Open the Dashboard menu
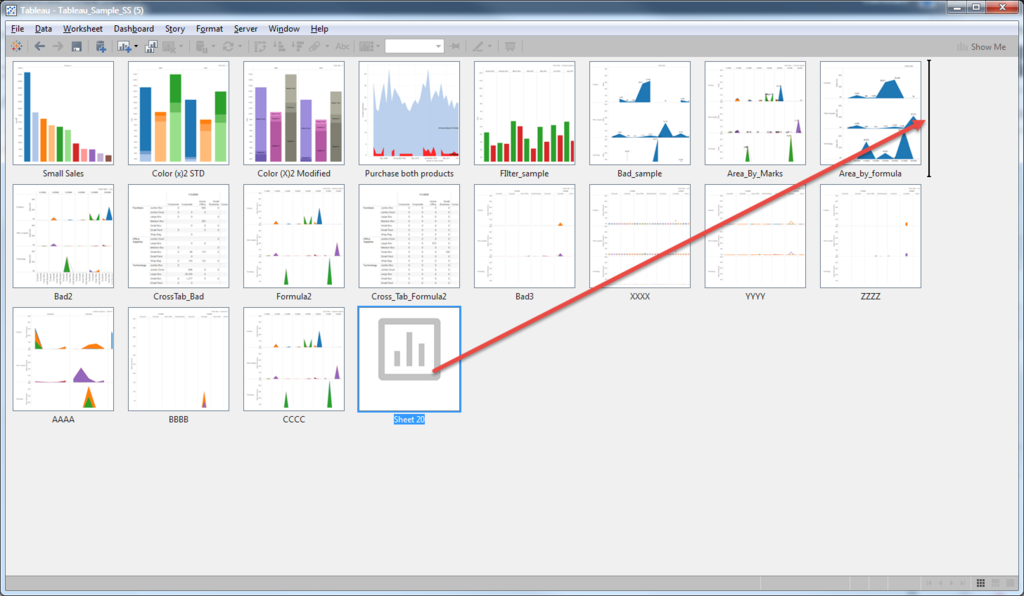The height and width of the screenshot is (596, 1024). click(134, 29)
